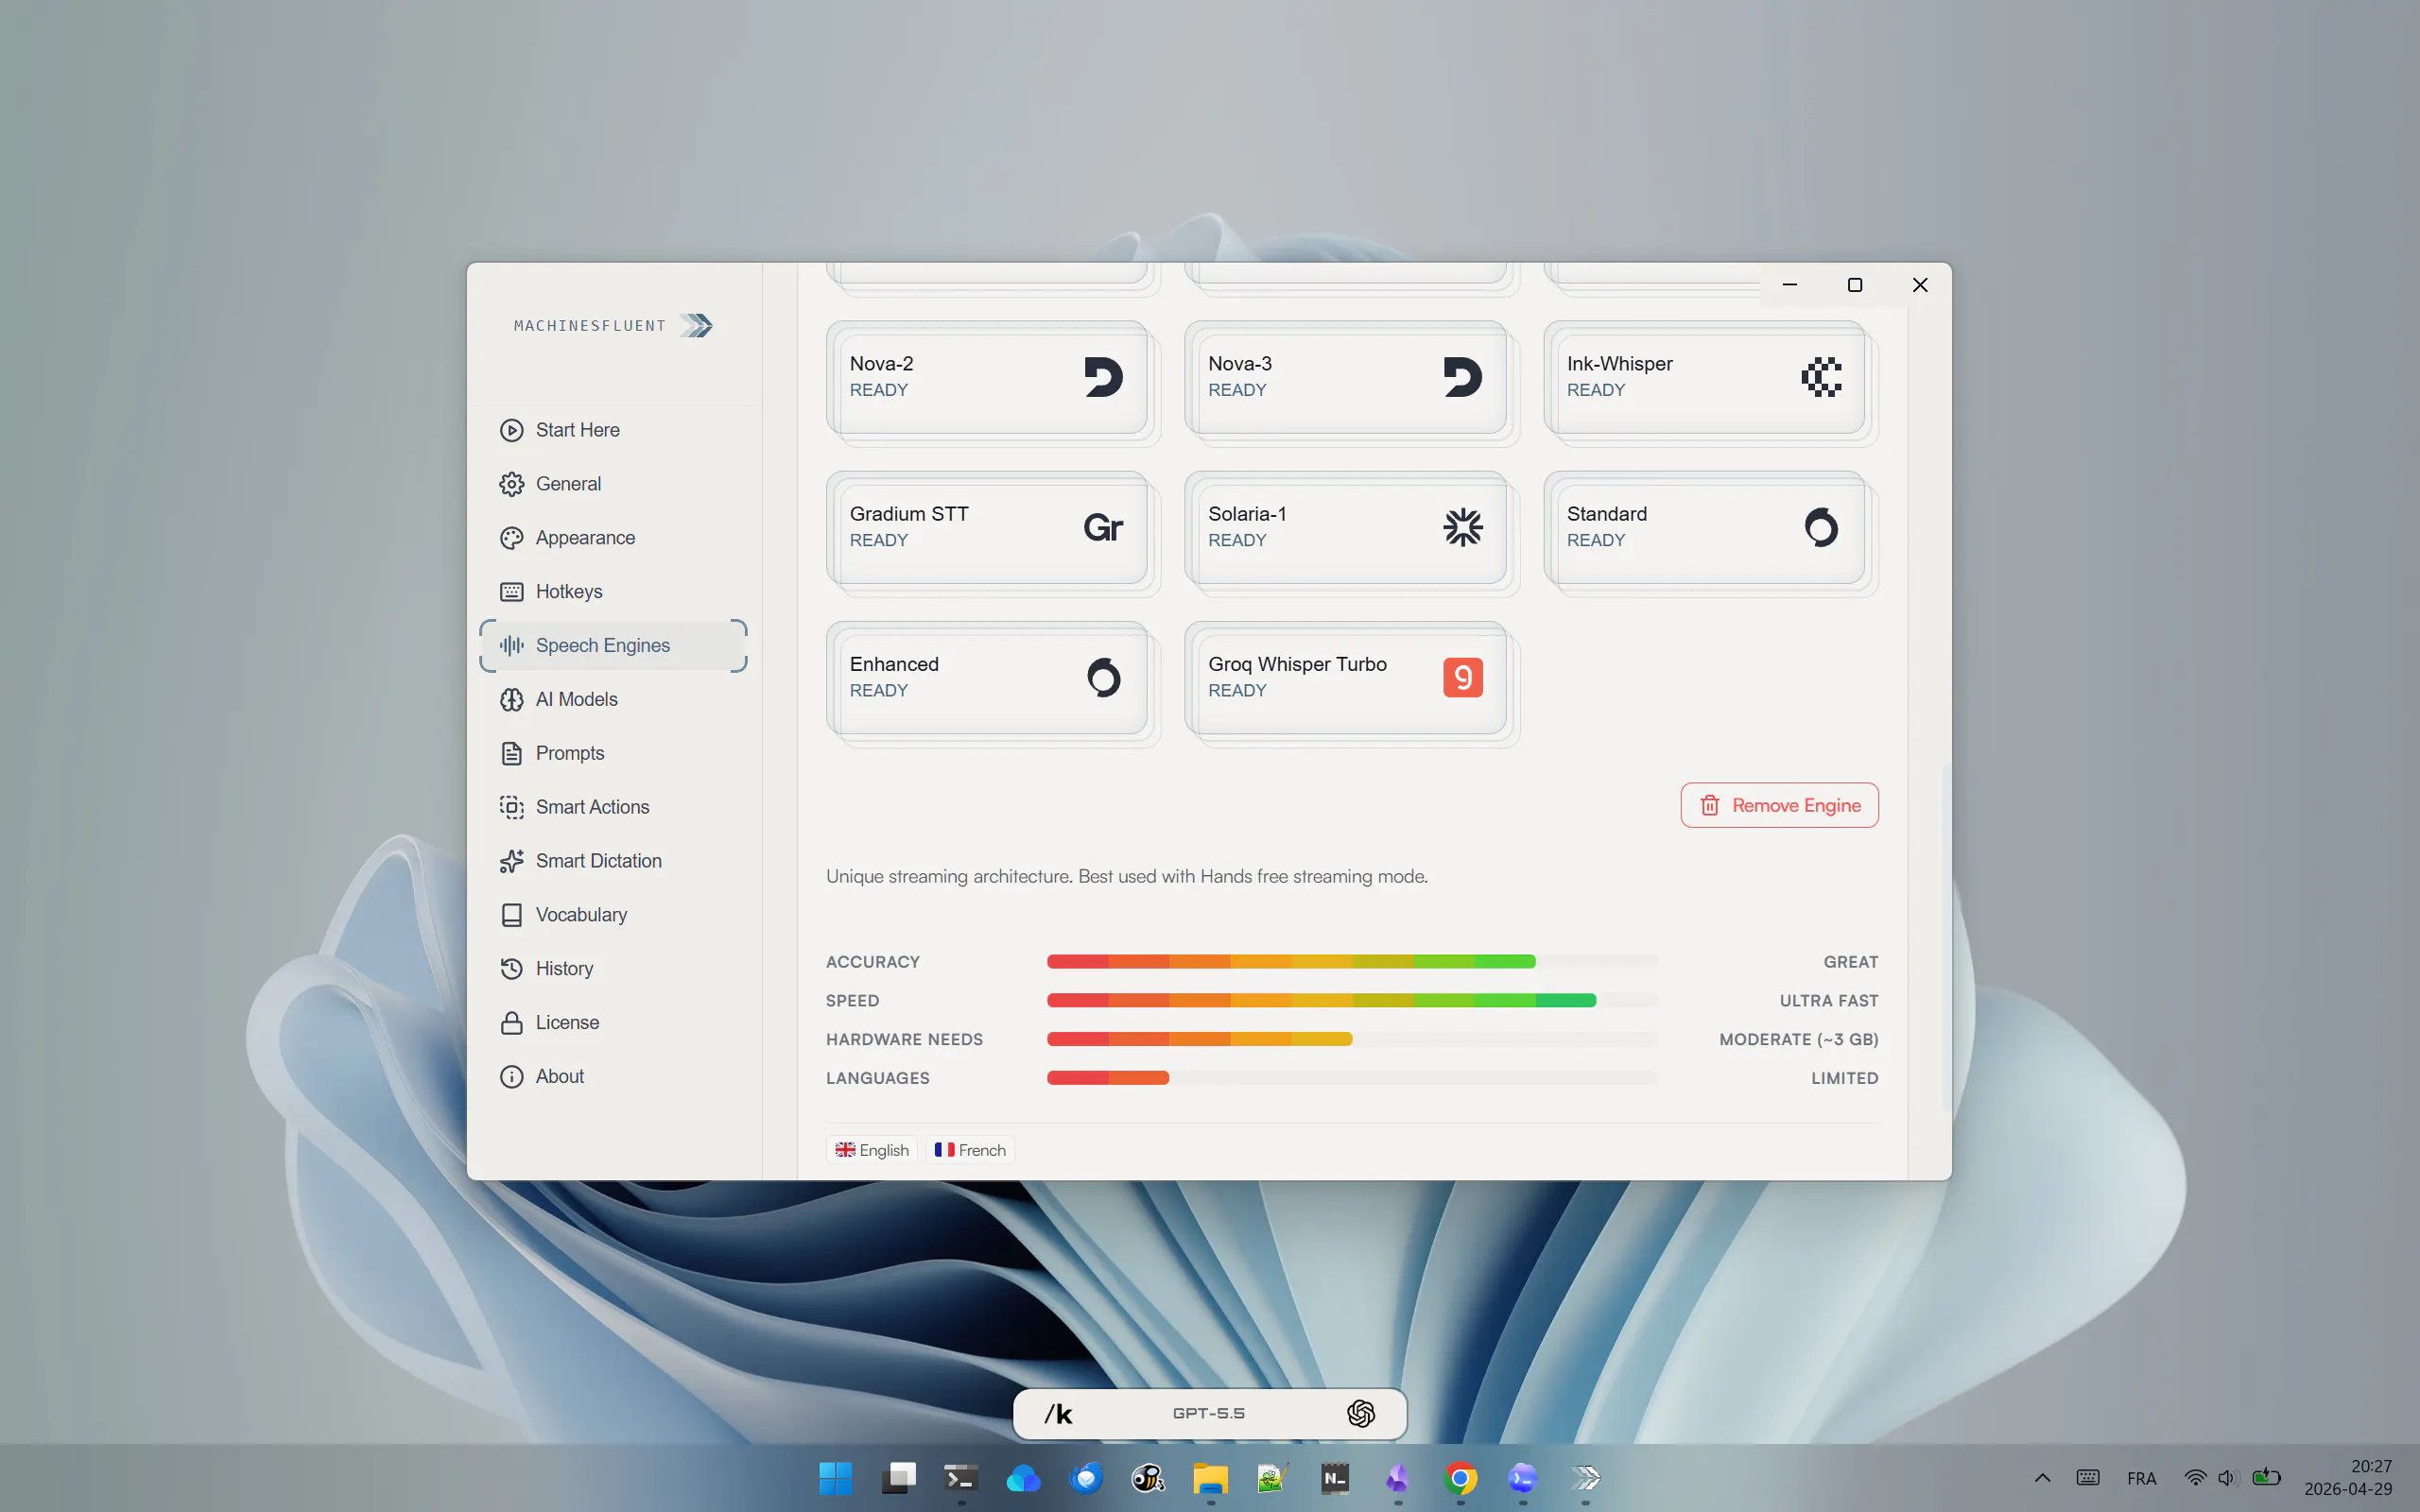Screen dimensions: 2420x1512
Task: Click the 'Unique streaming architecture' description text
Action: pos(1127,877)
